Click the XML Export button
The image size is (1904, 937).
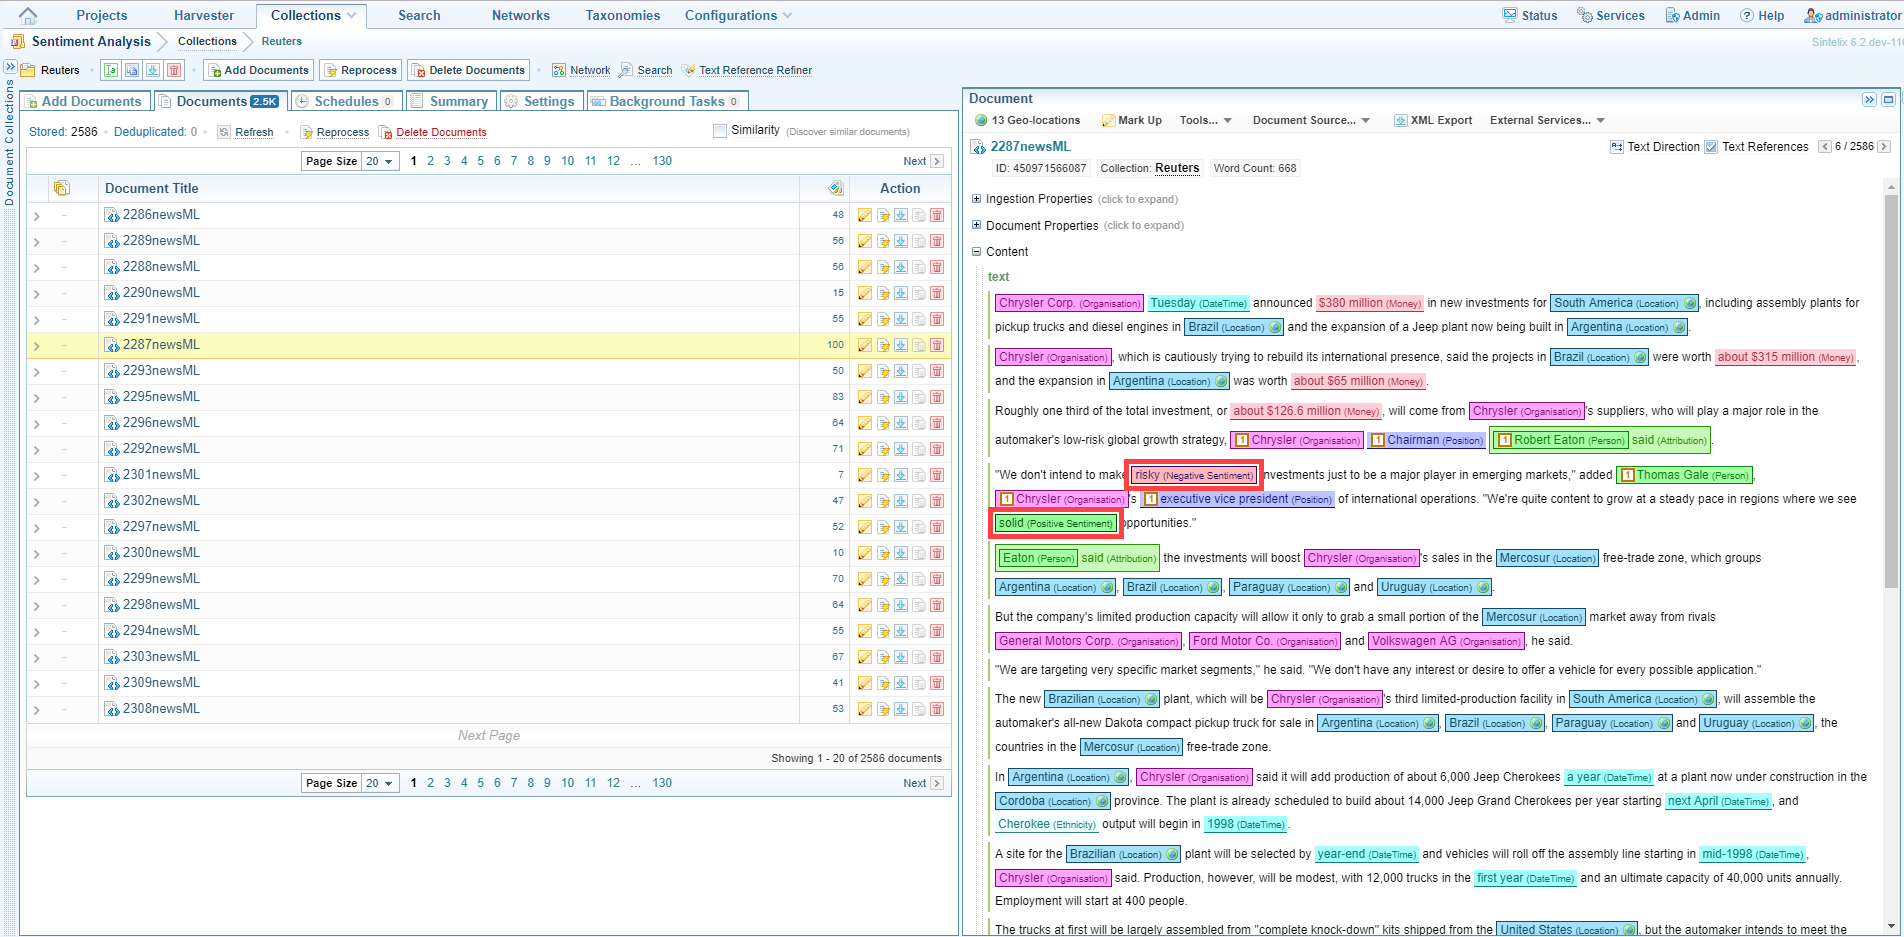[x=1433, y=120]
